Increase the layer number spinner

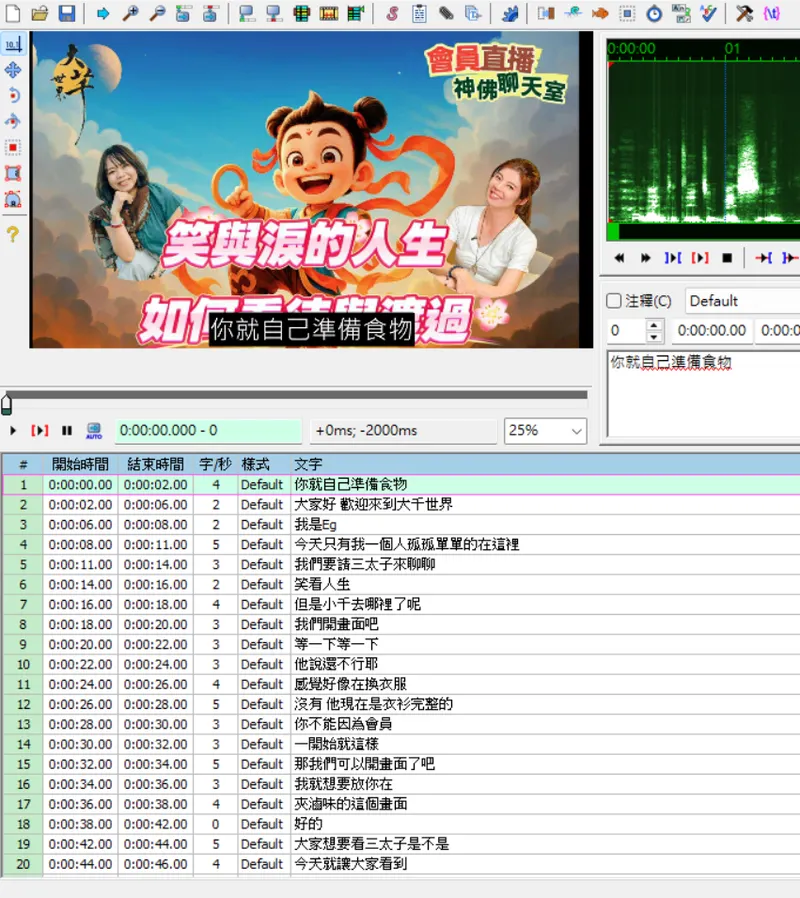(x=654, y=325)
